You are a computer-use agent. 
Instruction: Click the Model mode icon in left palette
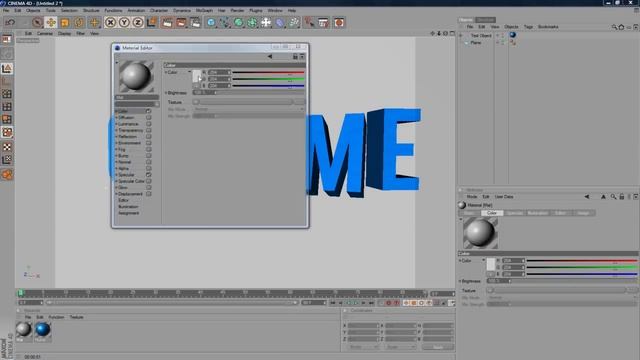7,69
